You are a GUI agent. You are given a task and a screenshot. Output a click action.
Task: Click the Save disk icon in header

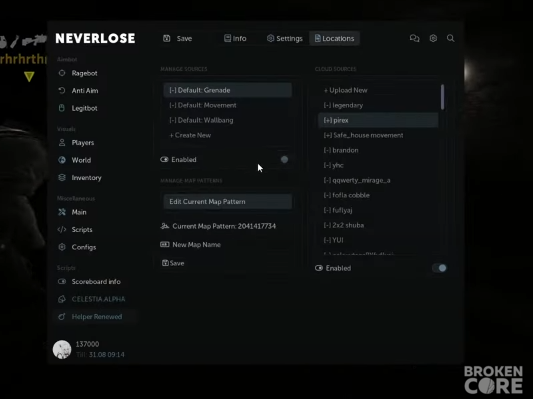coord(167,38)
